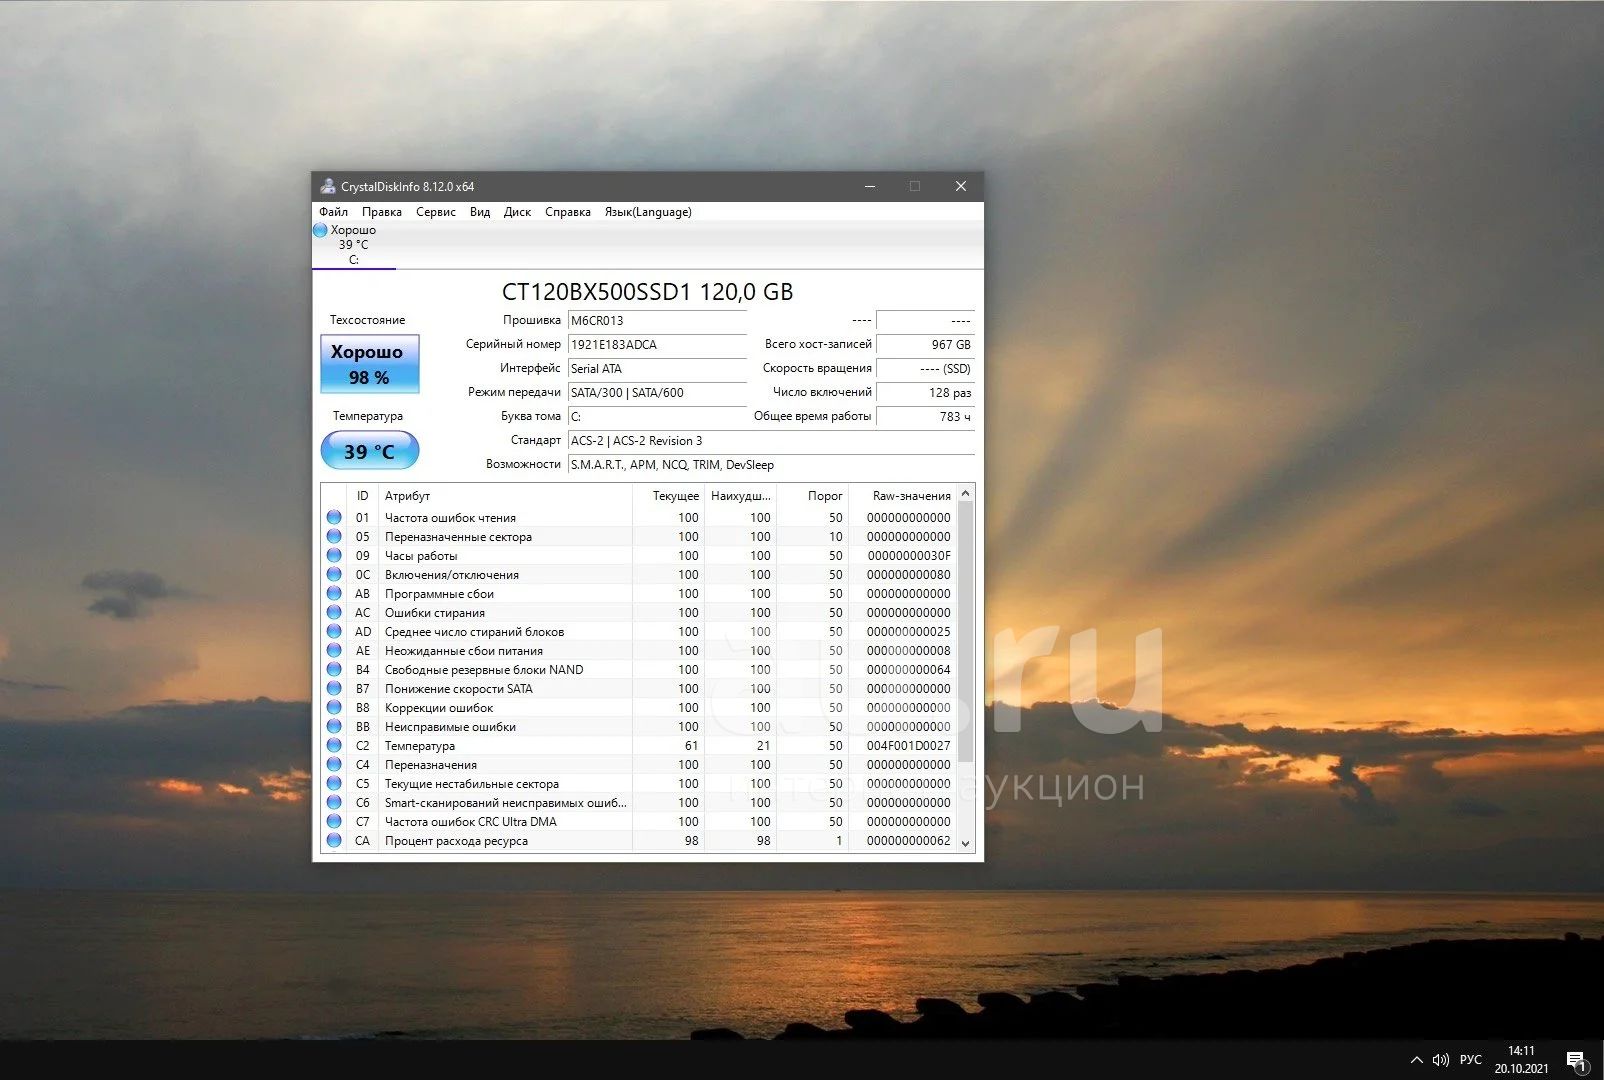Click the 39 °C temperature button
This screenshot has height=1080, width=1604.
click(369, 451)
